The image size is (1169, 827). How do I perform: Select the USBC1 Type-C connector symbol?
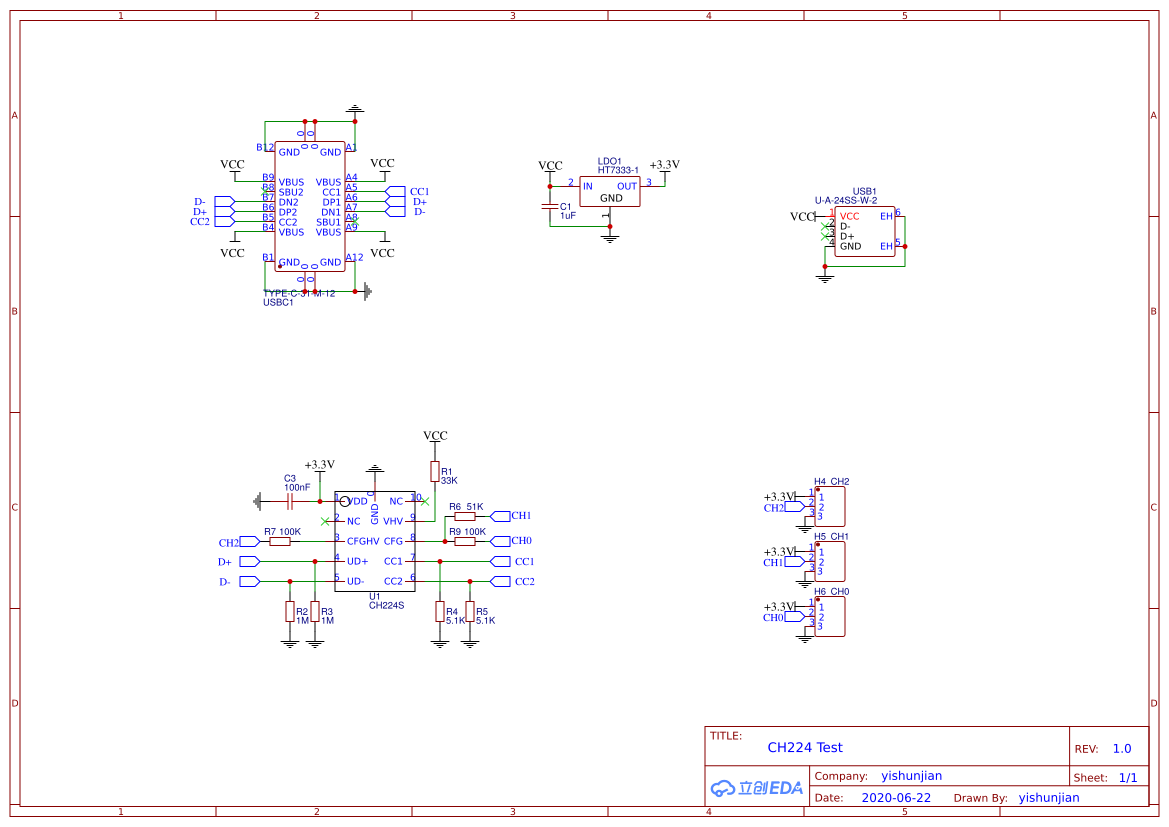pyautogui.click(x=310, y=207)
